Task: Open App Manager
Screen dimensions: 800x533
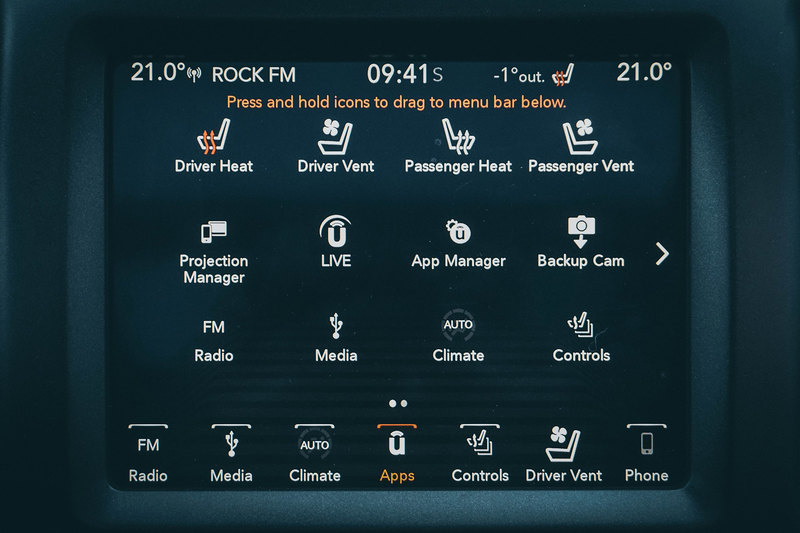Action: [x=458, y=244]
